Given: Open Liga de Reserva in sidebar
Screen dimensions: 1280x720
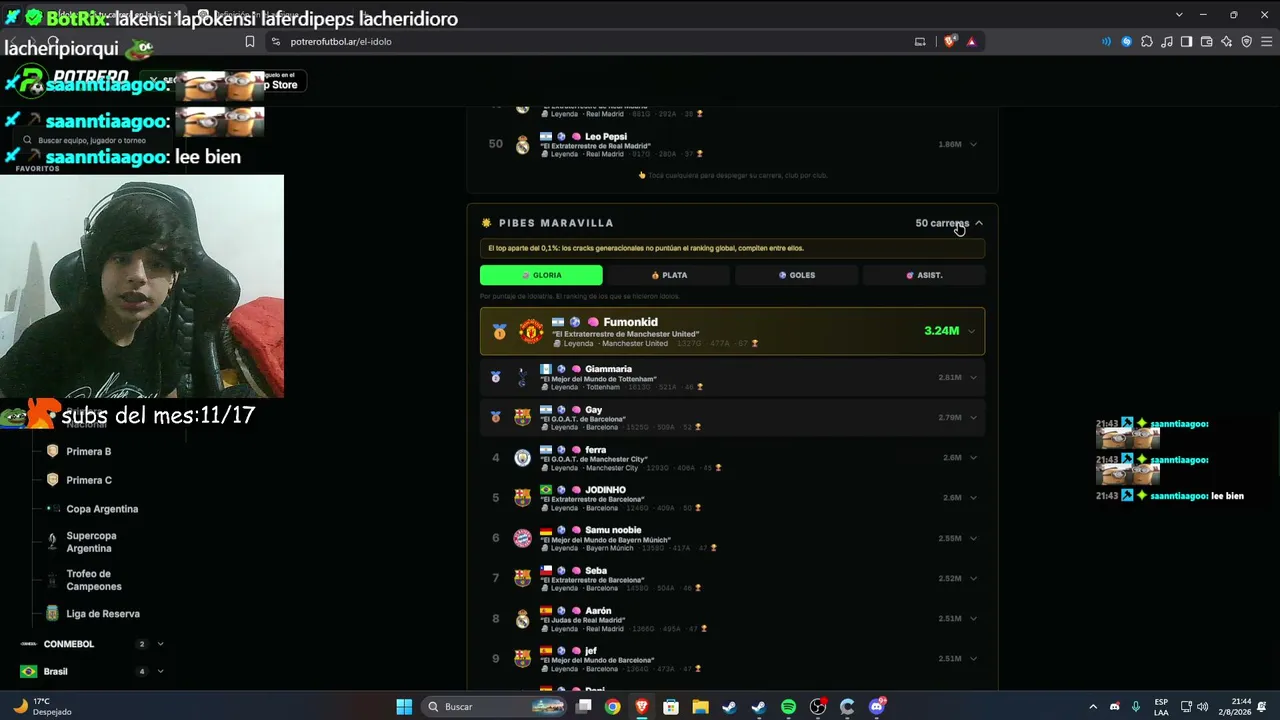Looking at the screenshot, I should 103,614.
